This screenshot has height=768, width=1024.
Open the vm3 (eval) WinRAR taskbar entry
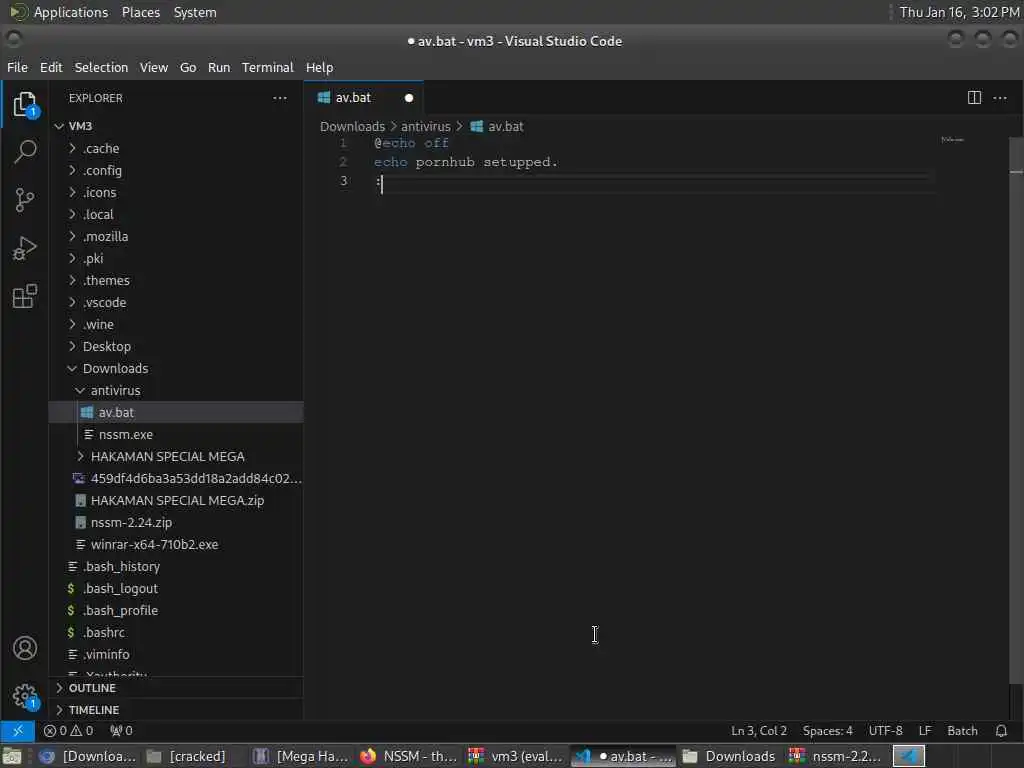(x=516, y=756)
